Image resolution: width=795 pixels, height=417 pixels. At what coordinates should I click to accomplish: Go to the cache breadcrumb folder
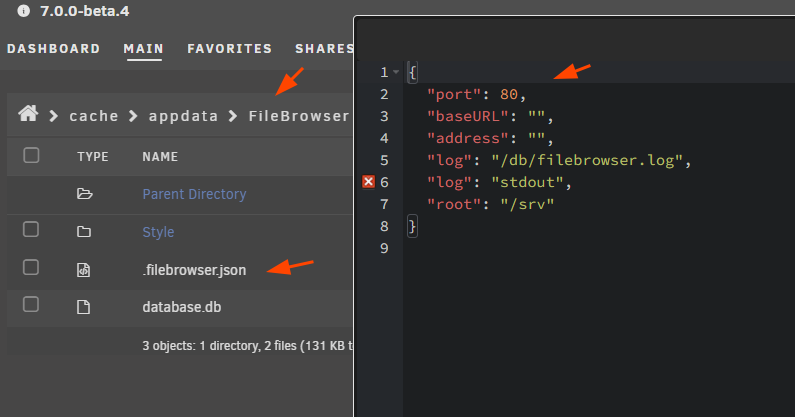pos(94,116)
